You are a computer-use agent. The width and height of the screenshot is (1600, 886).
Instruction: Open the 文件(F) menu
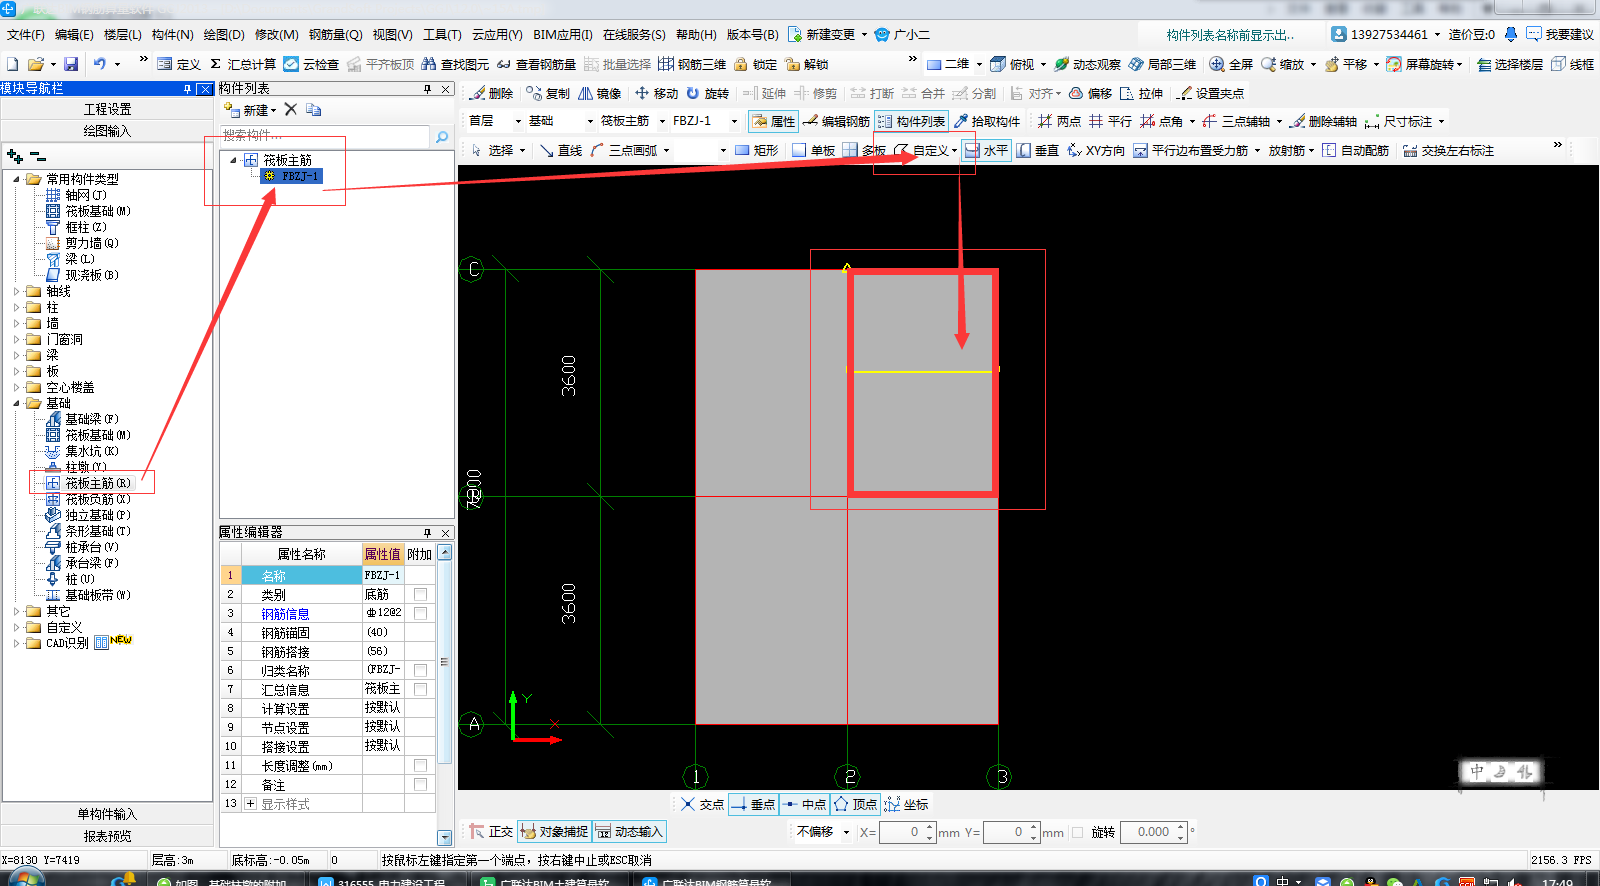(25, 34)
